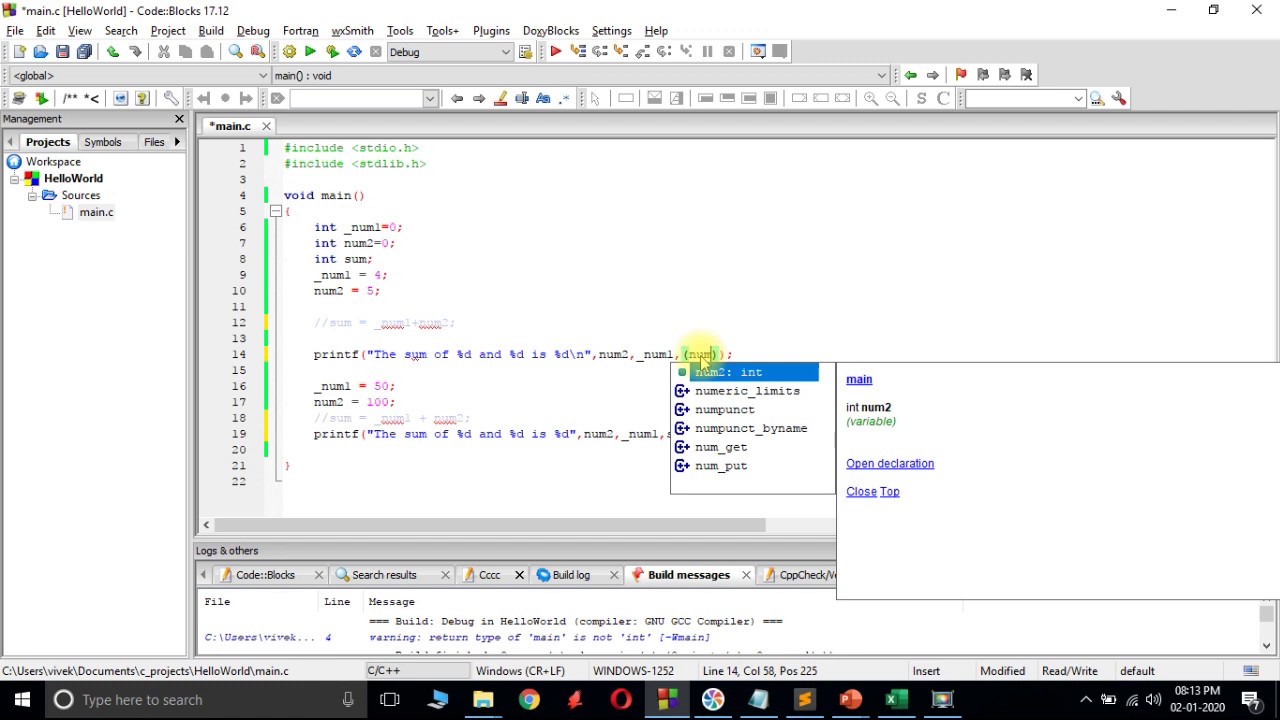The height and width of the screenshot is (720, 1280).
Task: Click the Open declaration link
Action: [x=890, y=463]
